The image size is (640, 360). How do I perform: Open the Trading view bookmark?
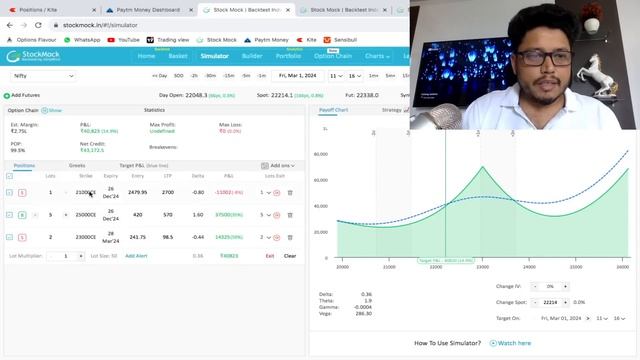(x=168, y=40)
